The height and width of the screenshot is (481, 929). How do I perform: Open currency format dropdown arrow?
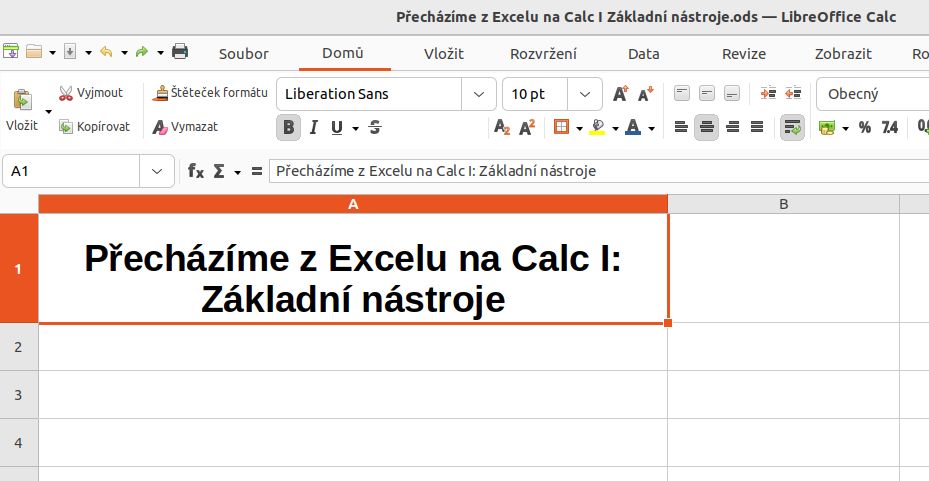(x=845, y=129)
